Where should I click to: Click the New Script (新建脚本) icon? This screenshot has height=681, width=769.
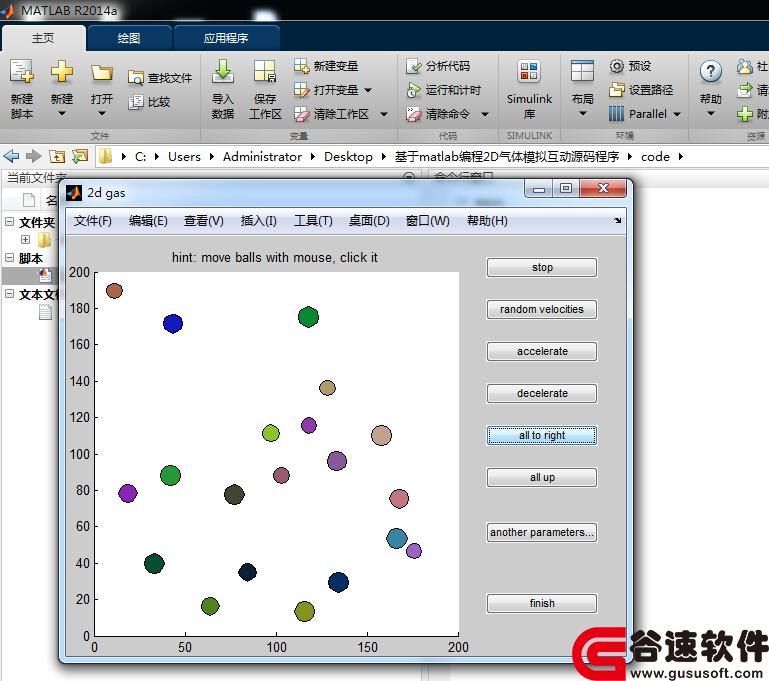point(22,72)
